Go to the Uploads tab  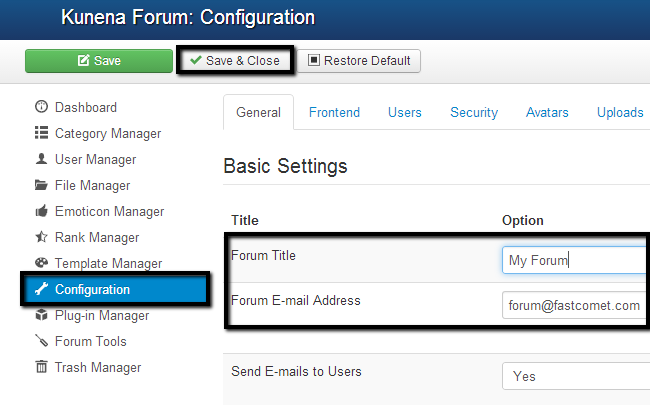tap(620, 113)
